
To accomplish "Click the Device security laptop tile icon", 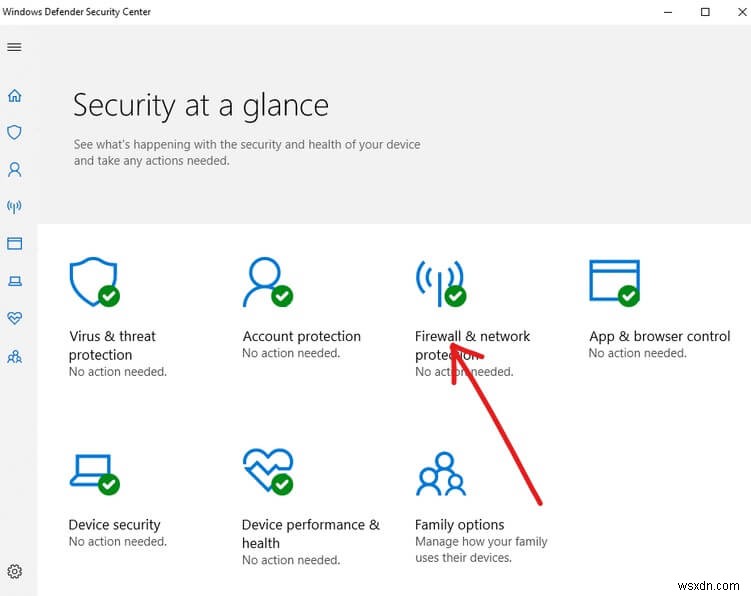I will (x=93, y=472).
